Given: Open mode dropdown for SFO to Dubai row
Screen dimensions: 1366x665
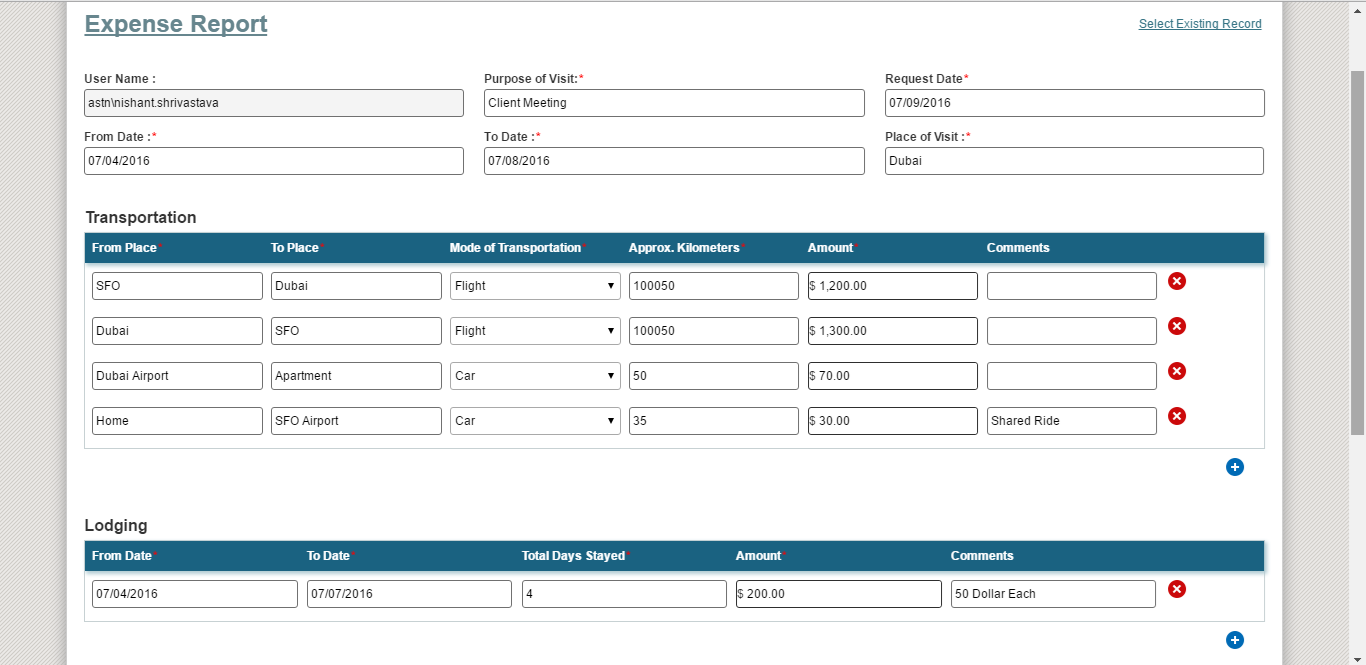Looking at the screenshot, I should [x=535, y=286].
